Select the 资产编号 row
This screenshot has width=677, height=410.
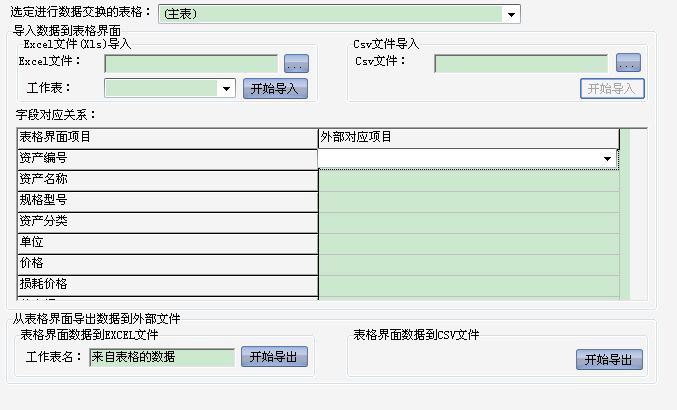[x=168, y=159]
